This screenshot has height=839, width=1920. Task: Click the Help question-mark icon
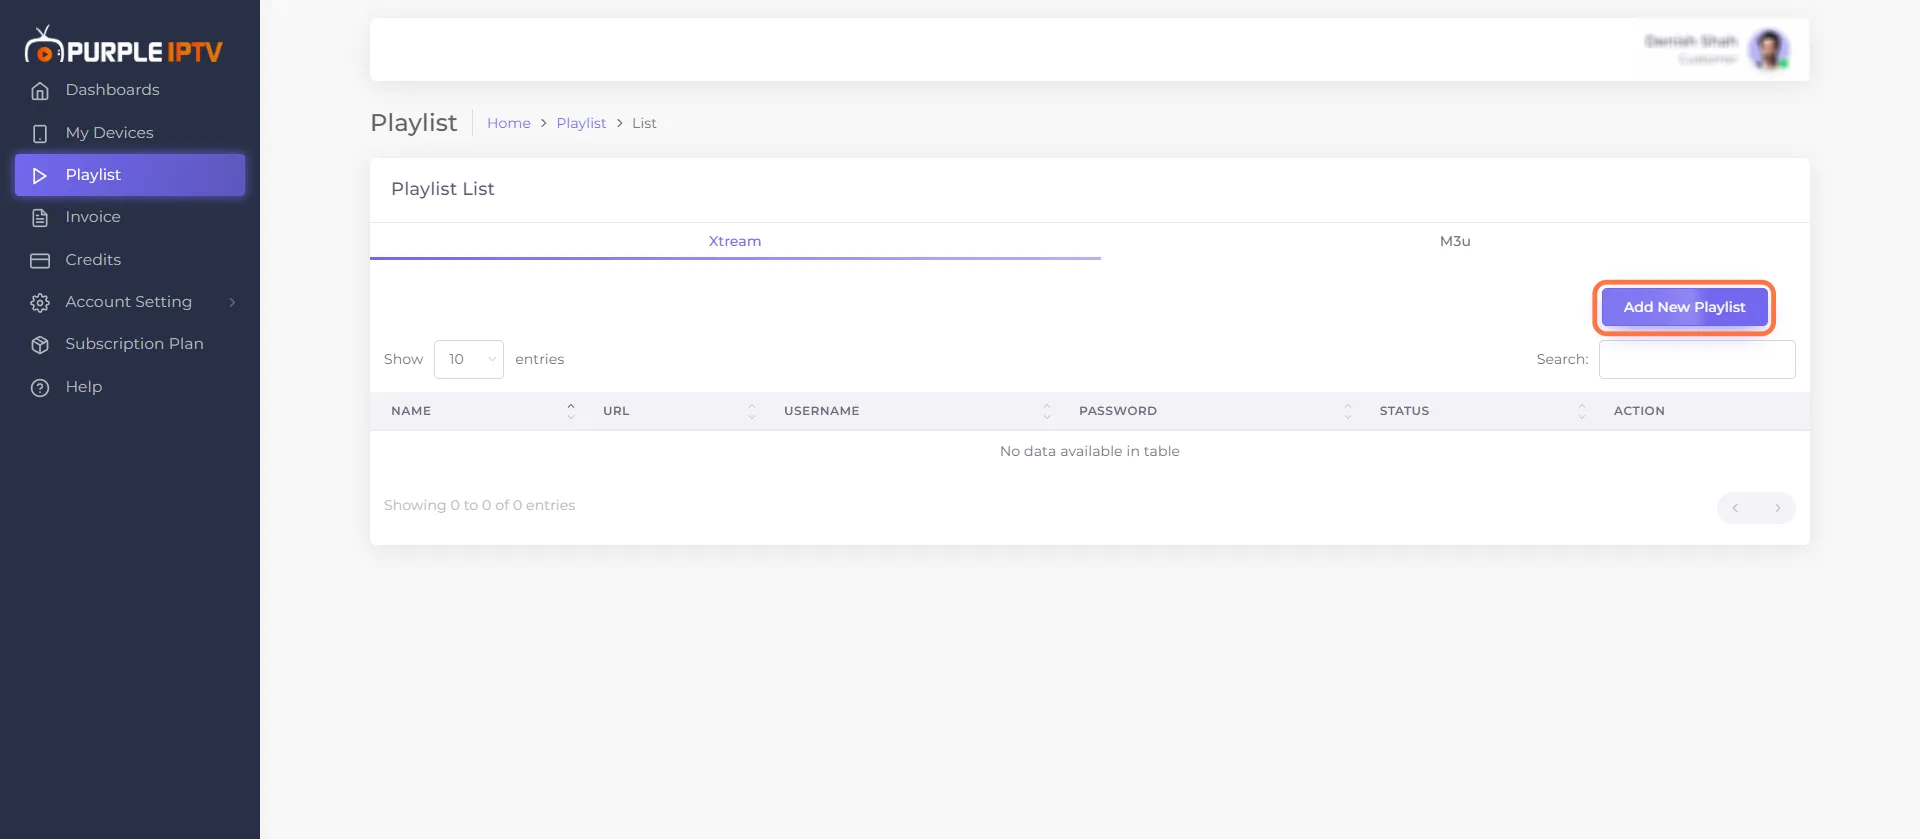pyautogui.click(x=40, y=388)
